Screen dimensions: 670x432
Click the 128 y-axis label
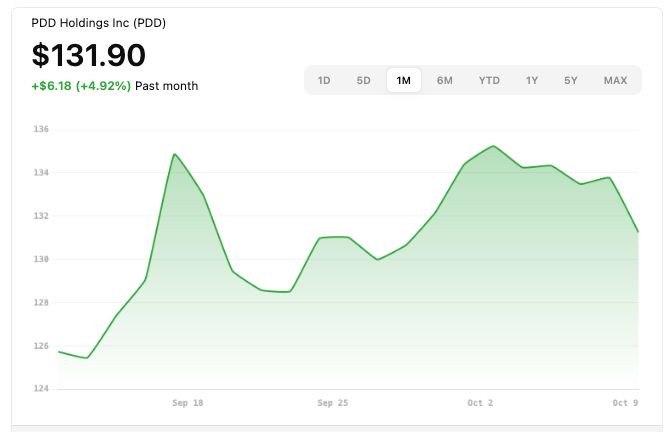click(41, 303)
